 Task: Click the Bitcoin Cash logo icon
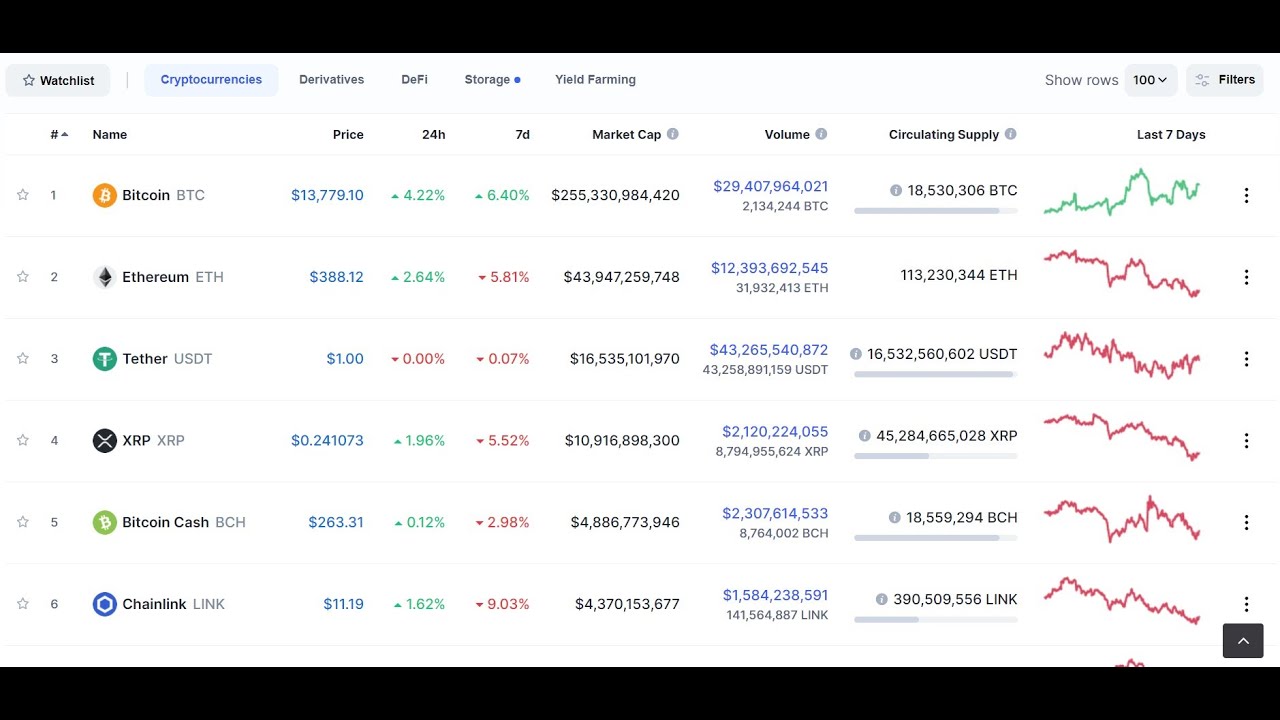tap(105, 522)
